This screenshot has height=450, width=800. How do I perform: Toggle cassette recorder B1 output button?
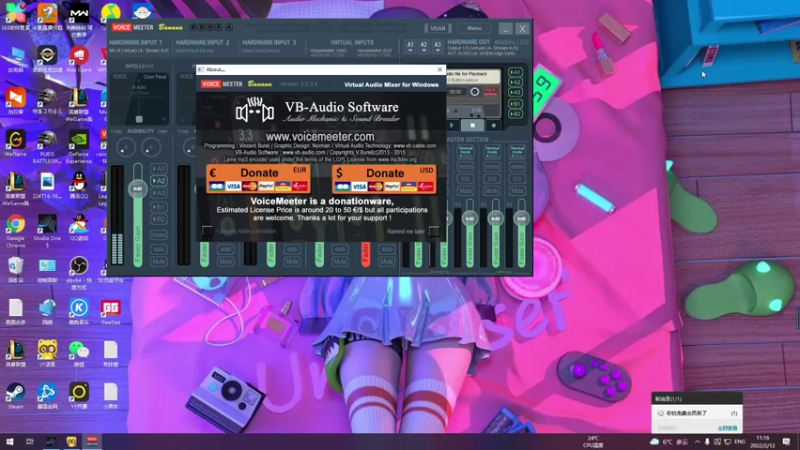[x=515, y=104]
